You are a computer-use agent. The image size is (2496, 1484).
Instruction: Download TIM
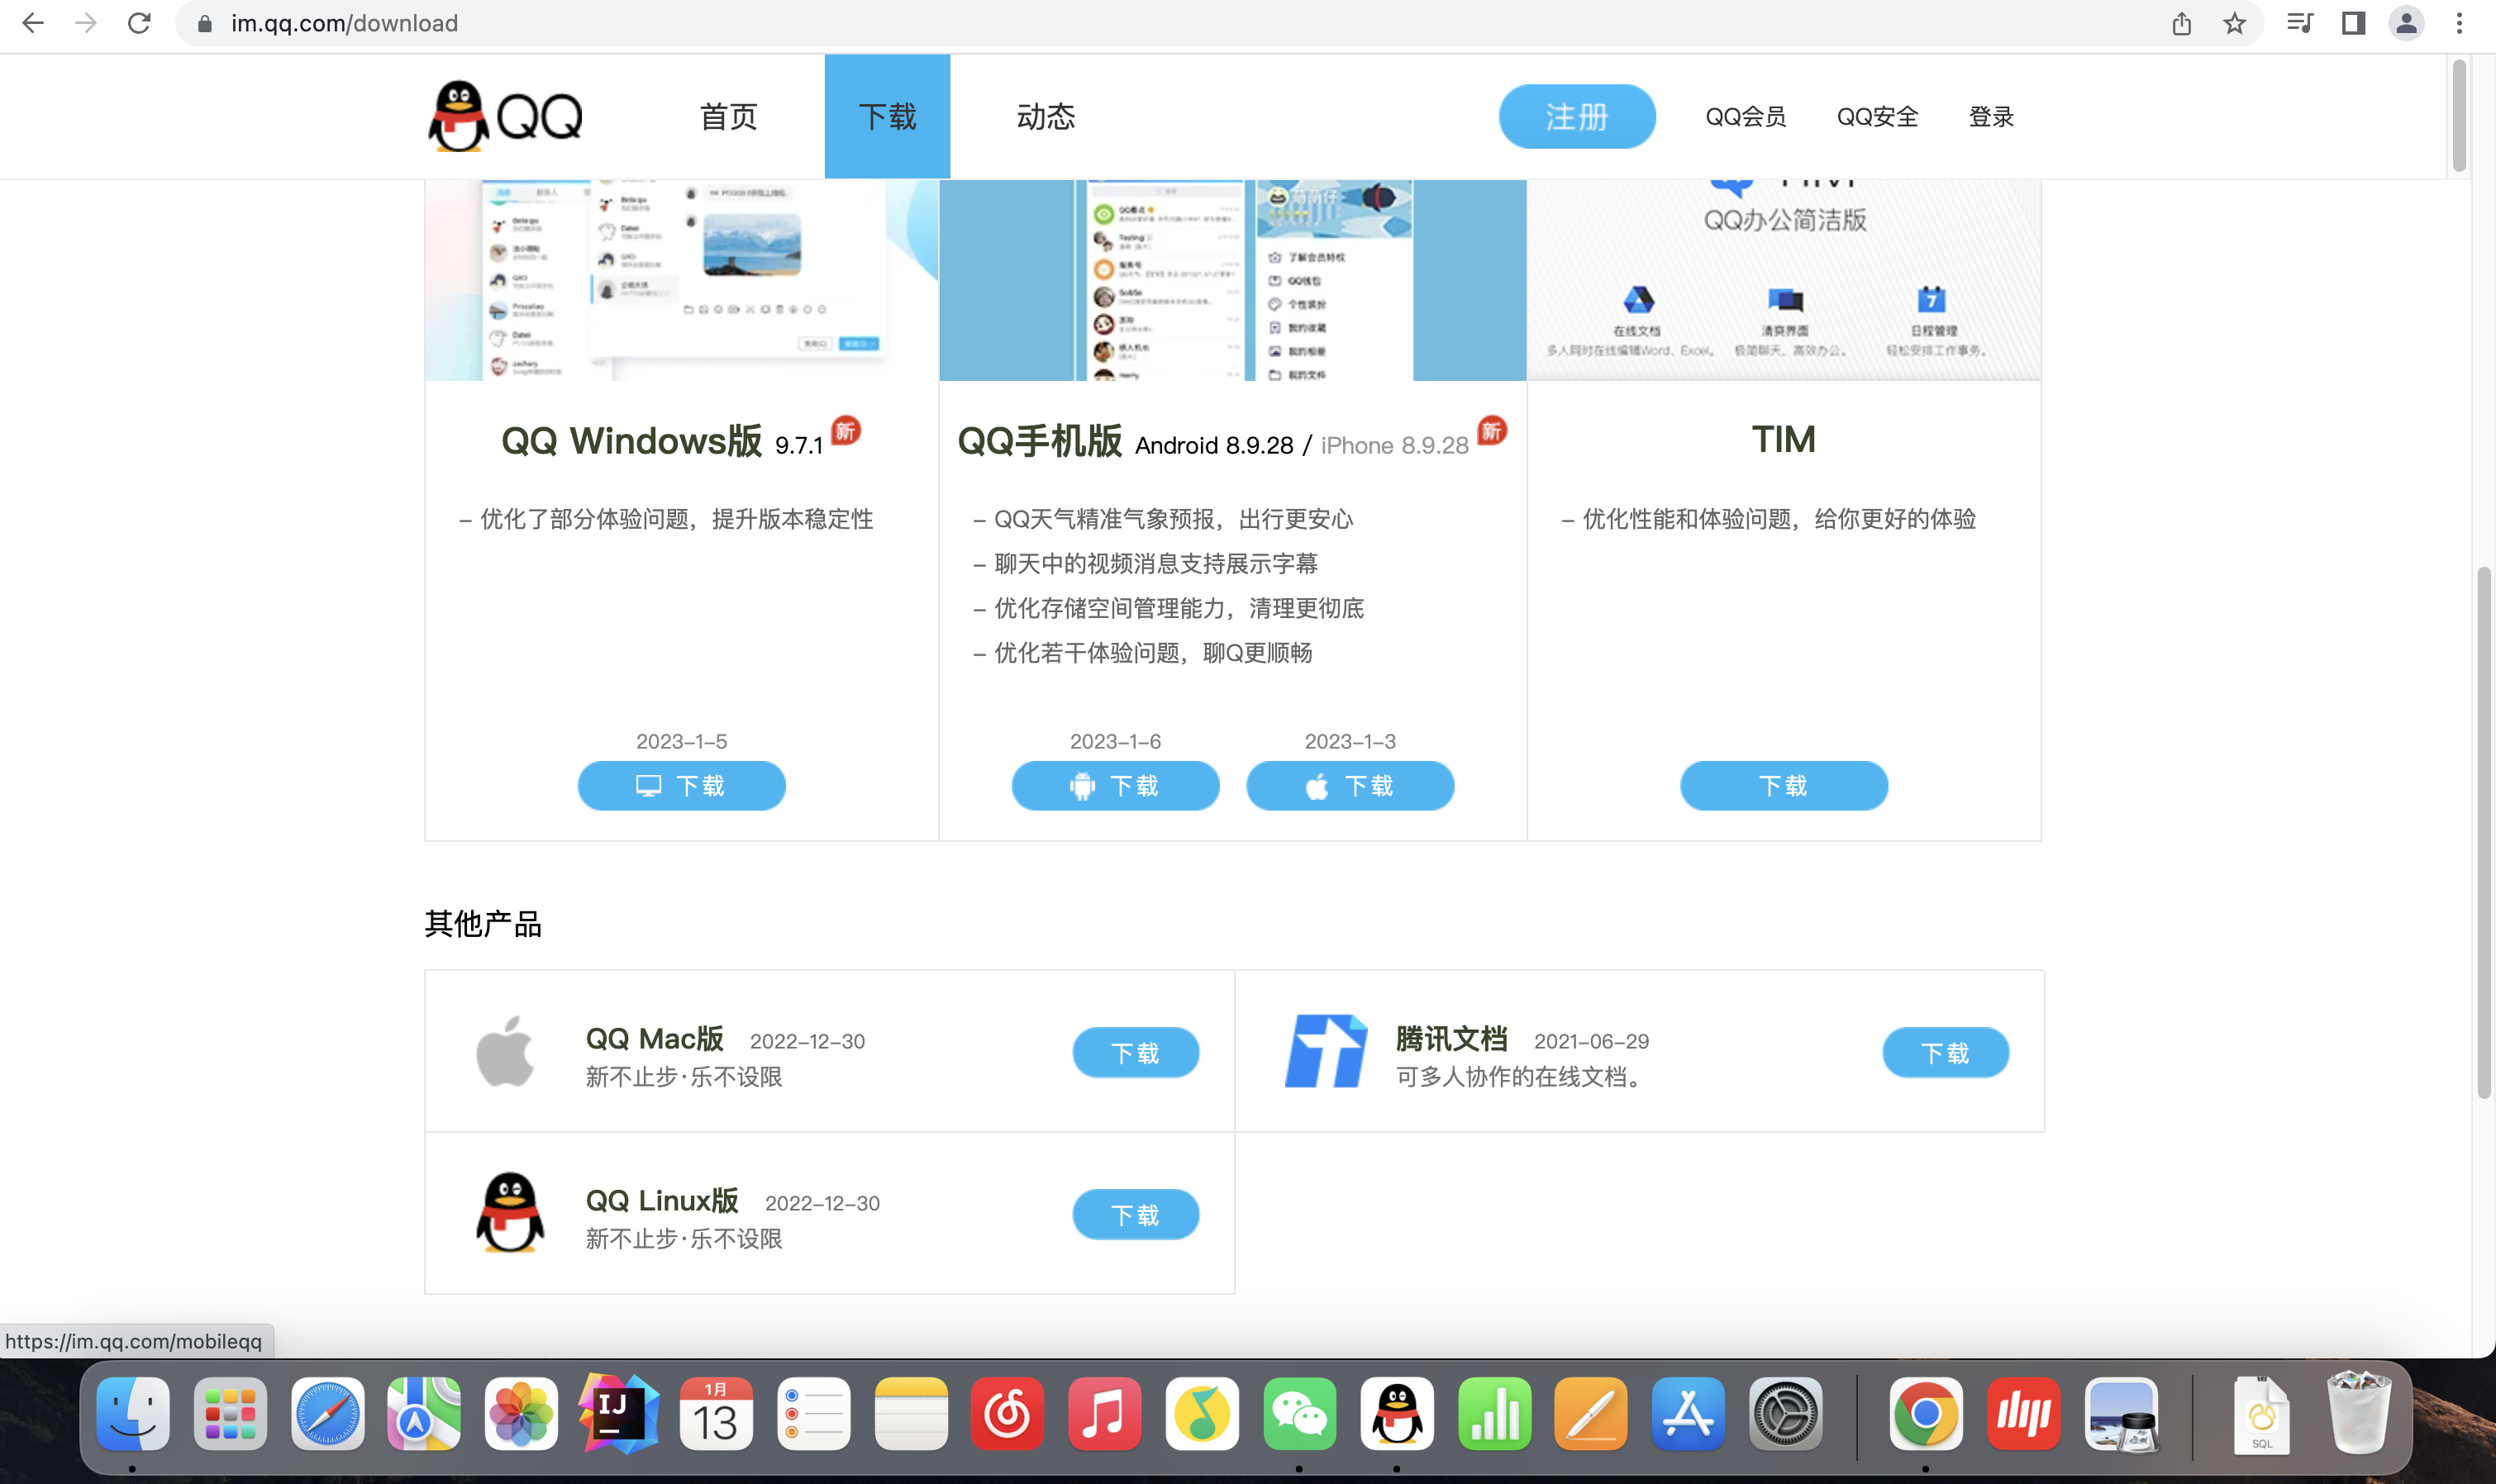pyautogui.click(x=1783, y=786)
